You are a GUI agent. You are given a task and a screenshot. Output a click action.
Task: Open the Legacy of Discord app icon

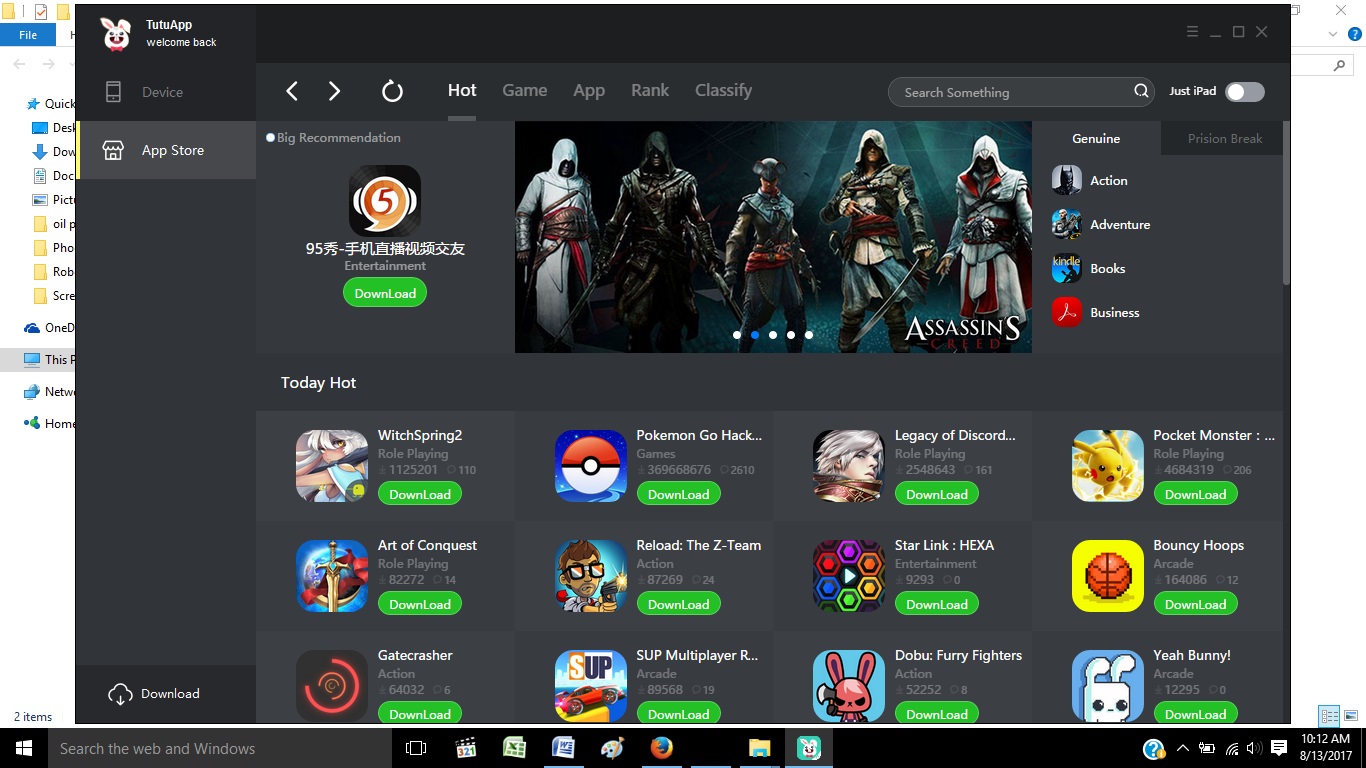tap(849, 466)
